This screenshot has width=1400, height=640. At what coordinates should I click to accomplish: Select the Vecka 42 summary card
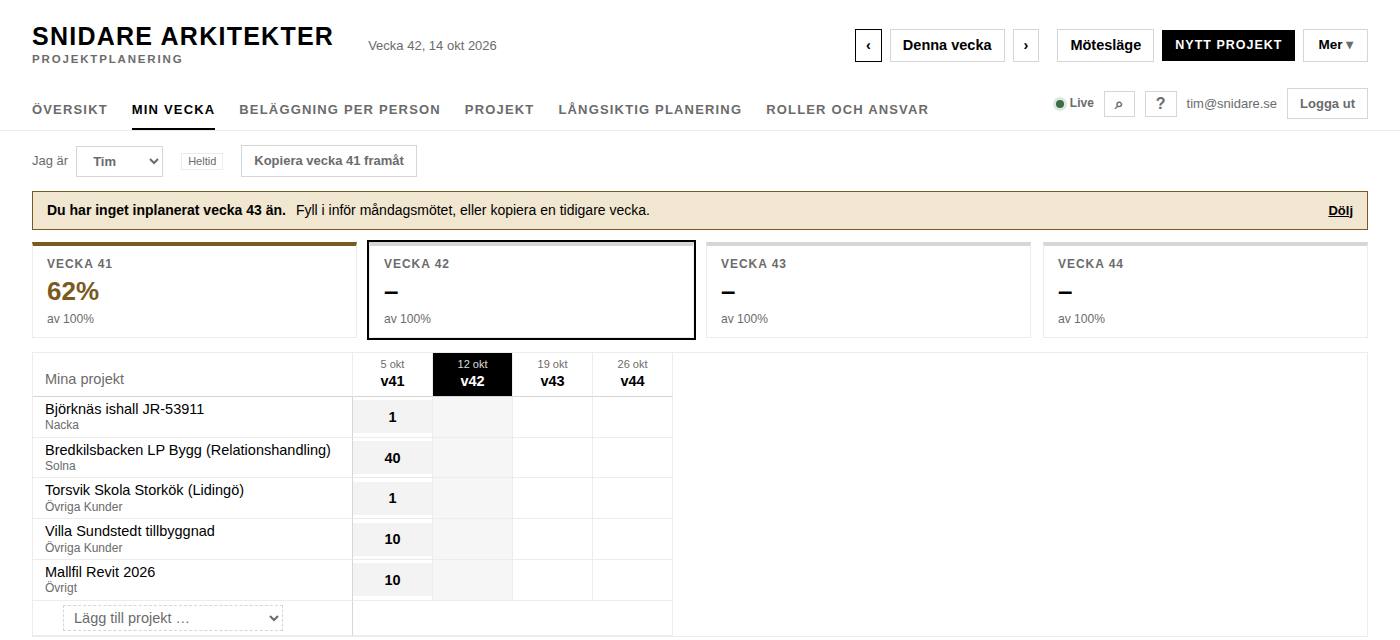tap(531, 290)
